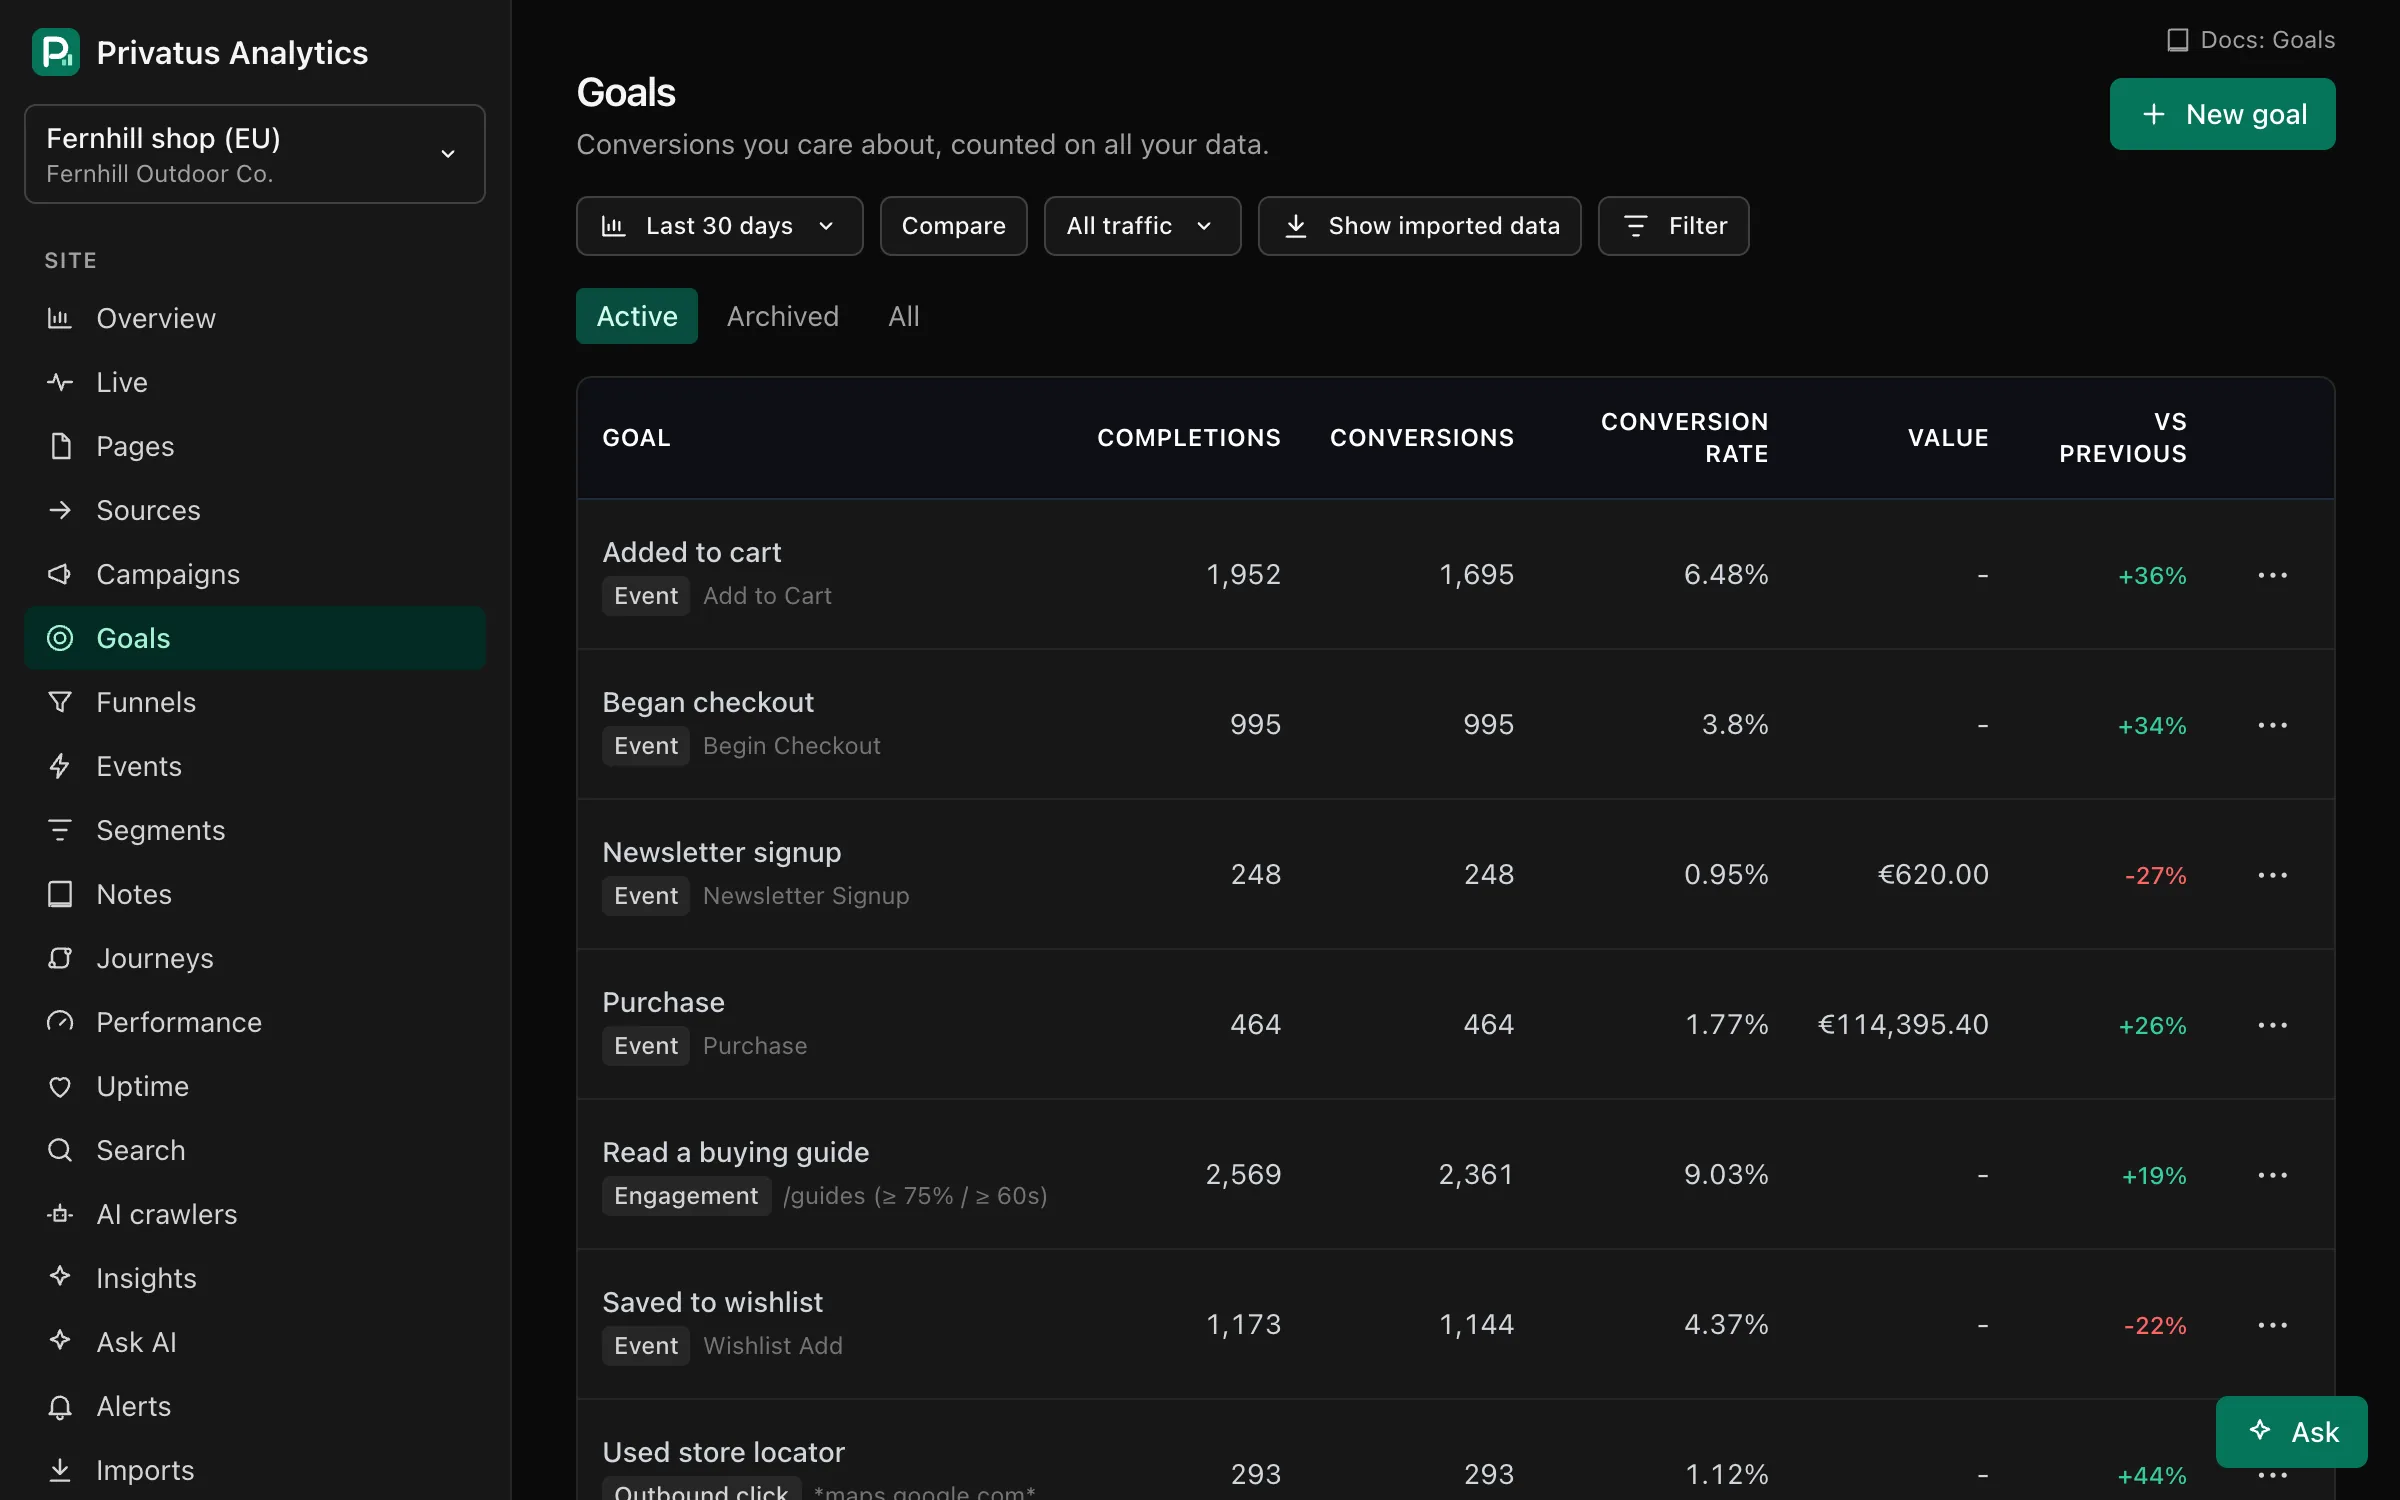This screenshot has height=1500, width=2400.
Task: Sort by the Conversion Rate column header
Action: tap(1684, 438)
